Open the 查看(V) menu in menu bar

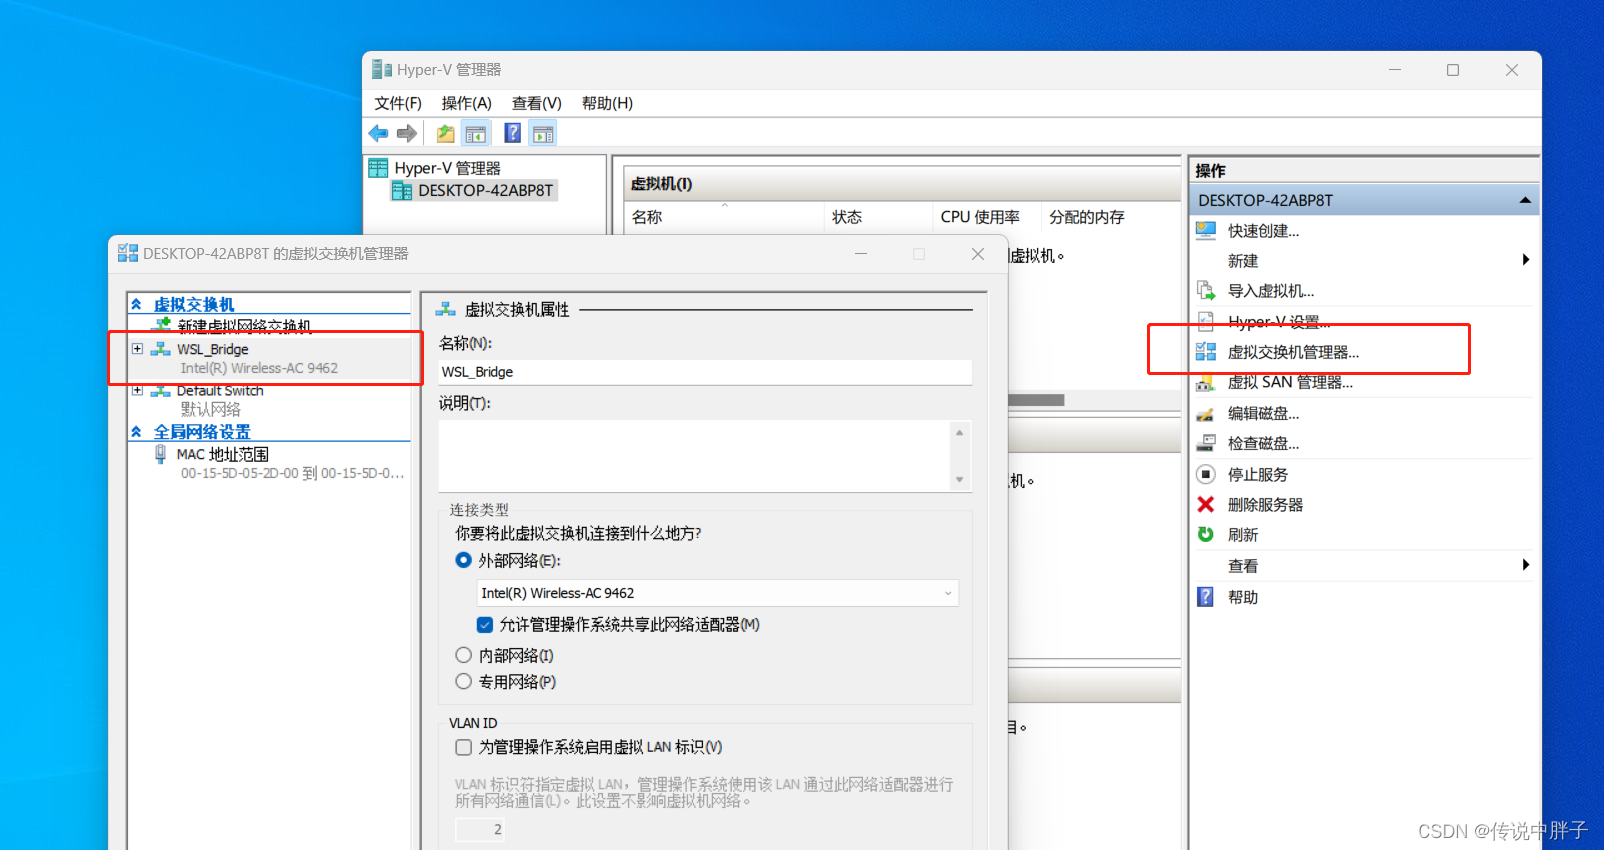coord(537,103)
